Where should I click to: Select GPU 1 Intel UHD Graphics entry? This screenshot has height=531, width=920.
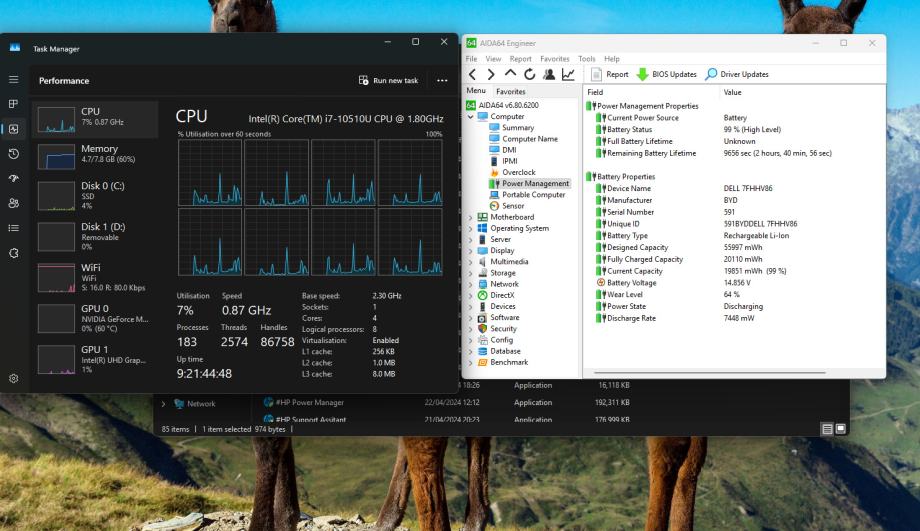tap(95, 359)
